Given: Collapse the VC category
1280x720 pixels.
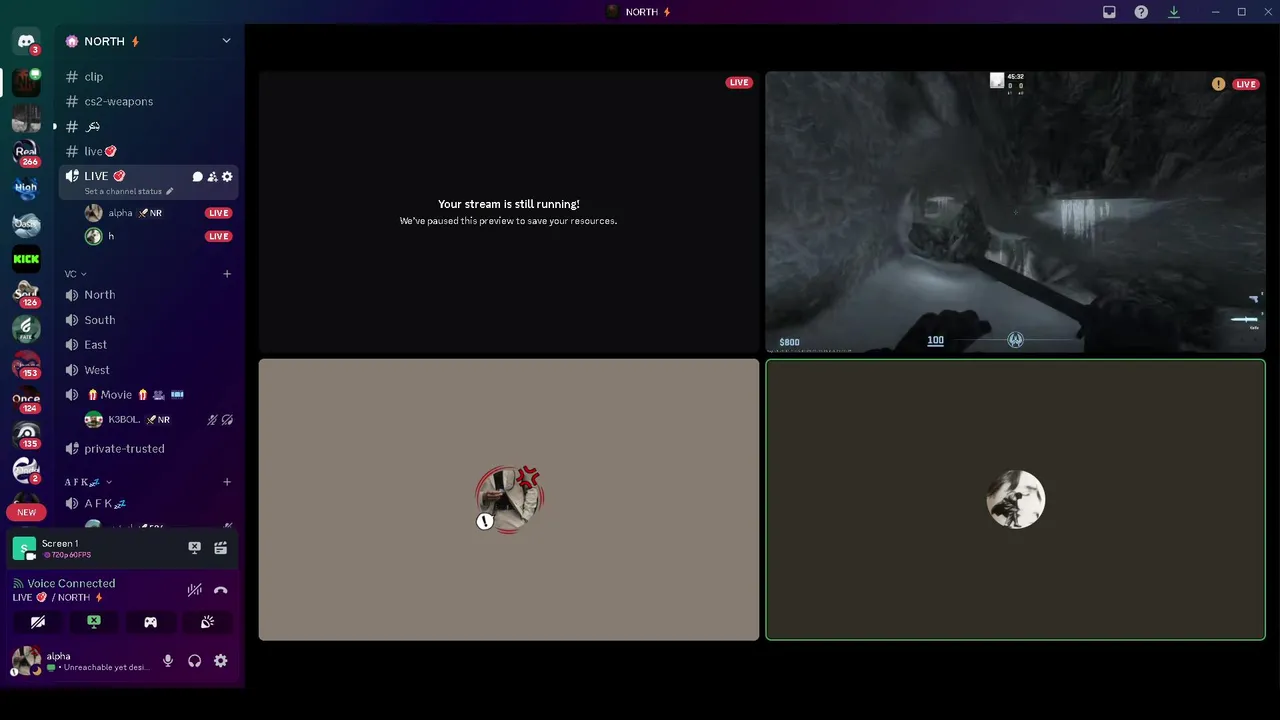Looking at the screenshot, I should [75, 274].
